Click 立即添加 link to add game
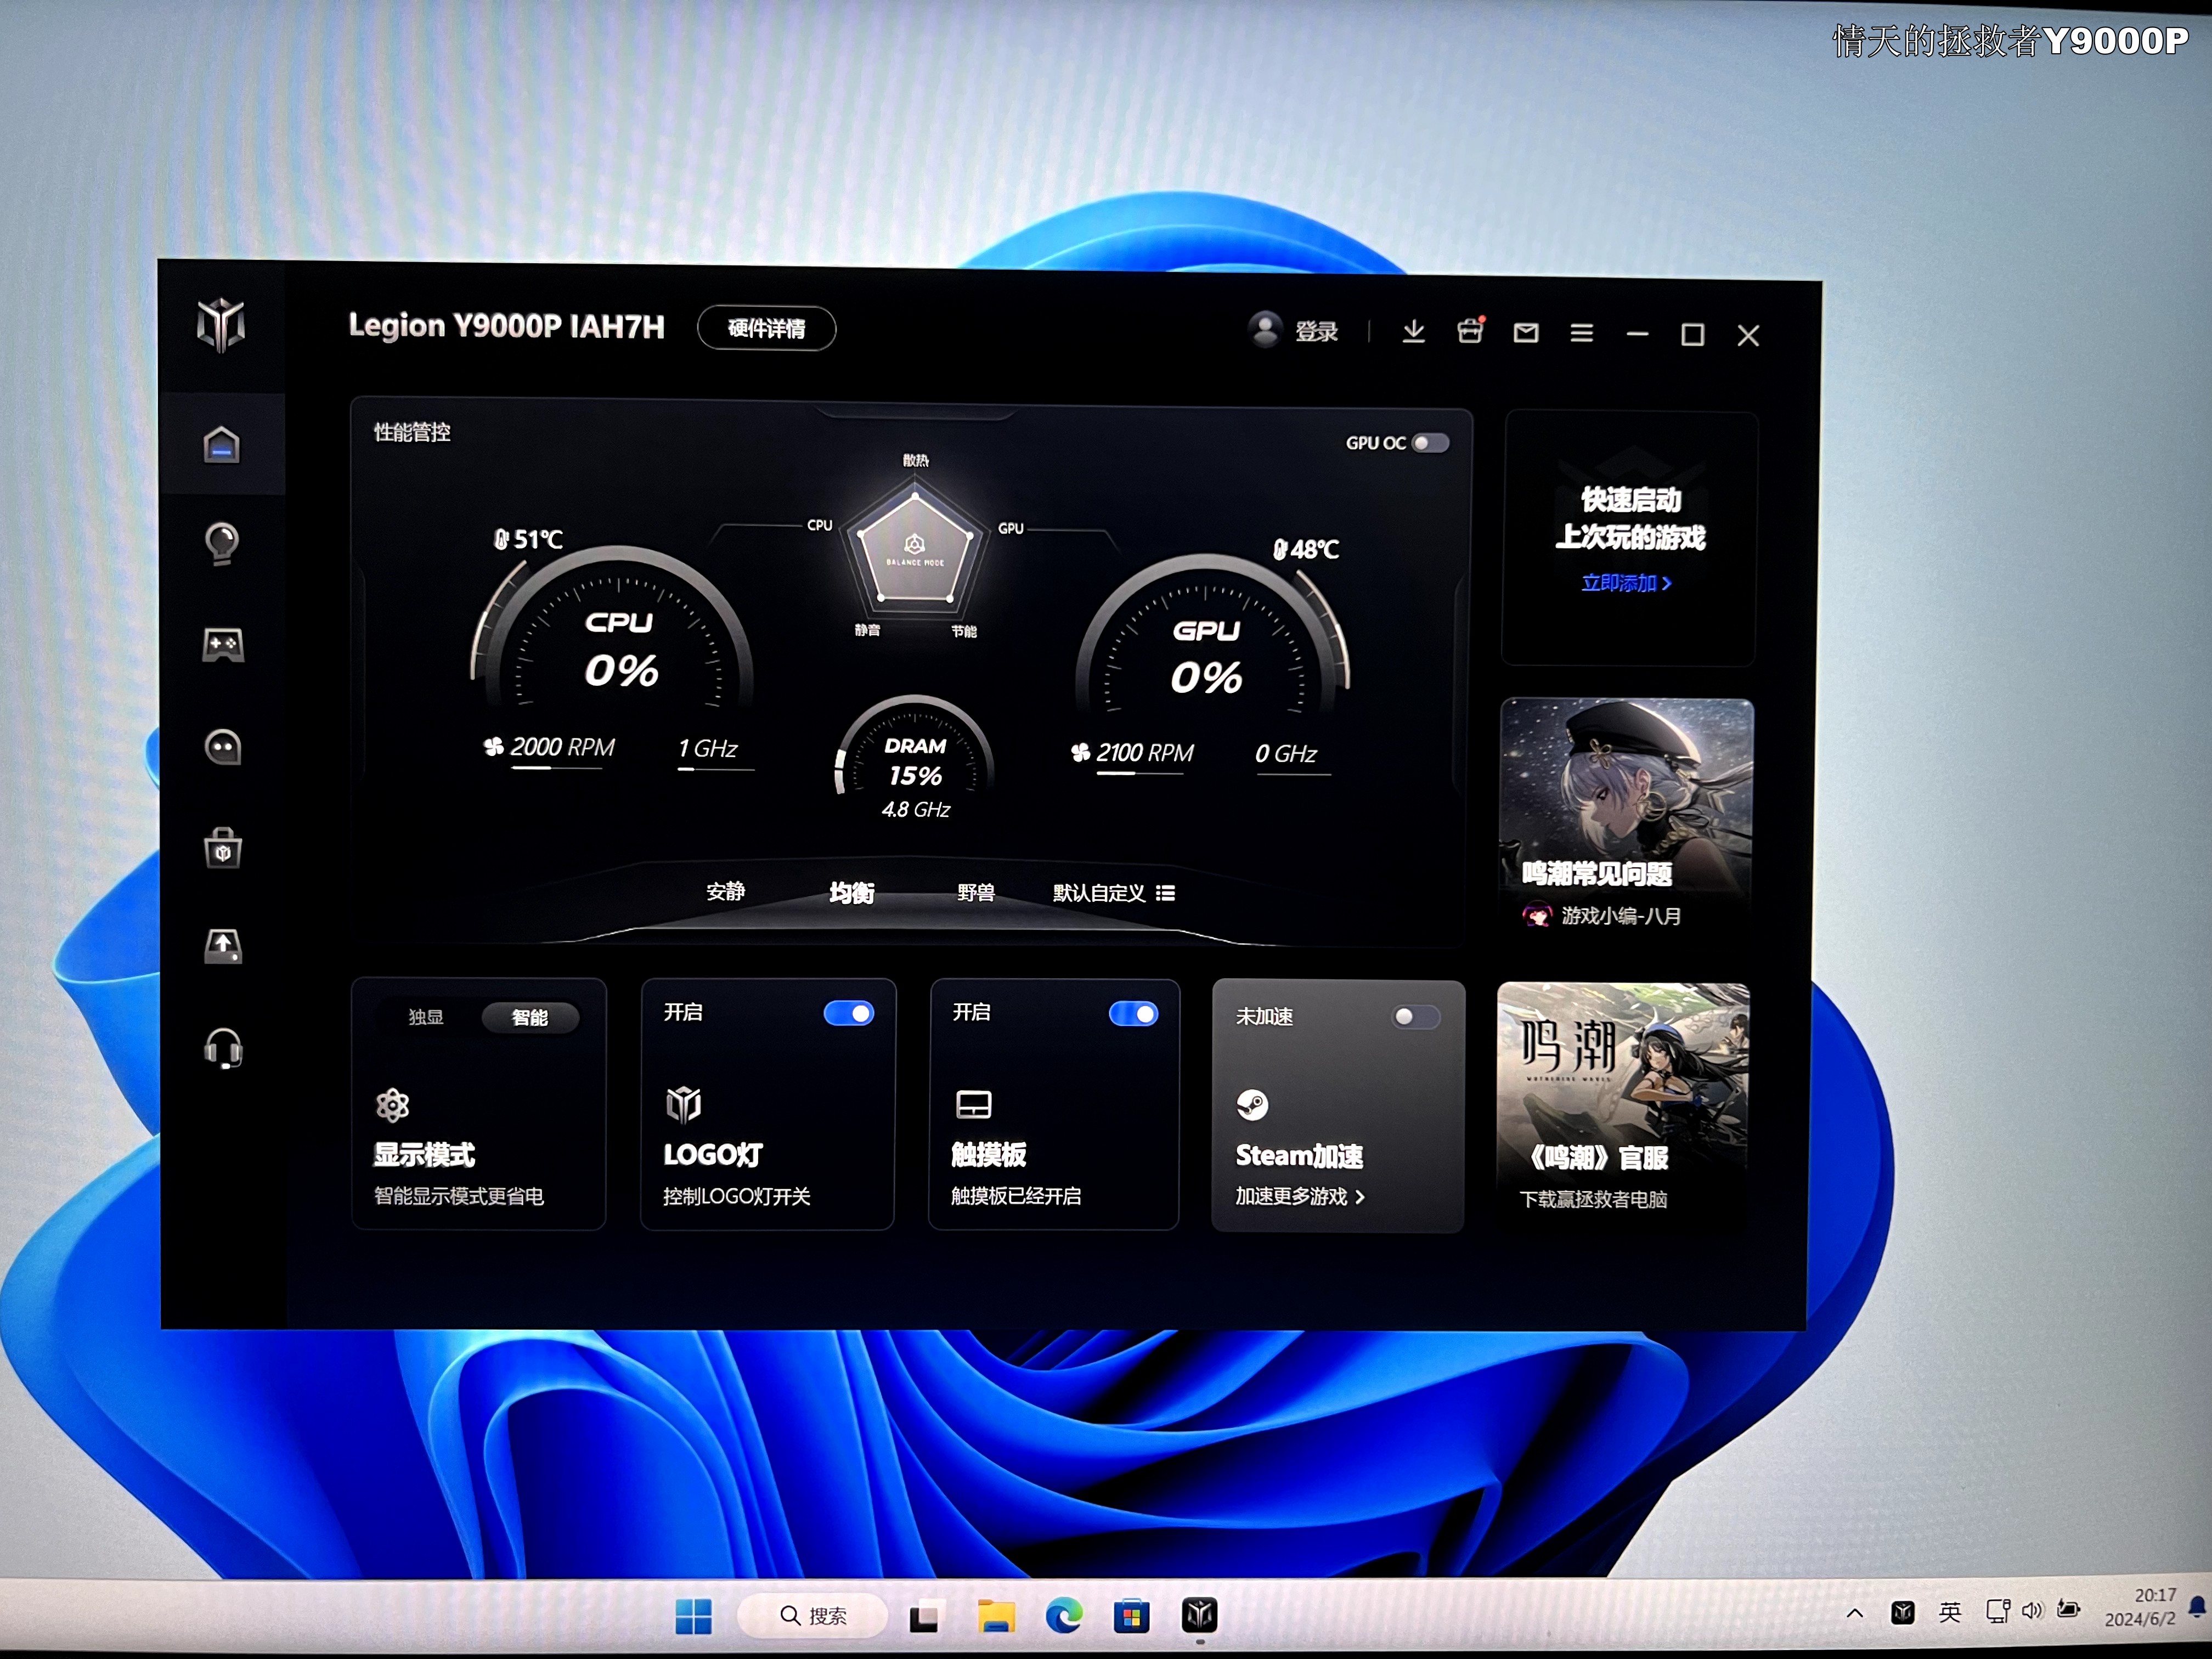 (1626, 583)
